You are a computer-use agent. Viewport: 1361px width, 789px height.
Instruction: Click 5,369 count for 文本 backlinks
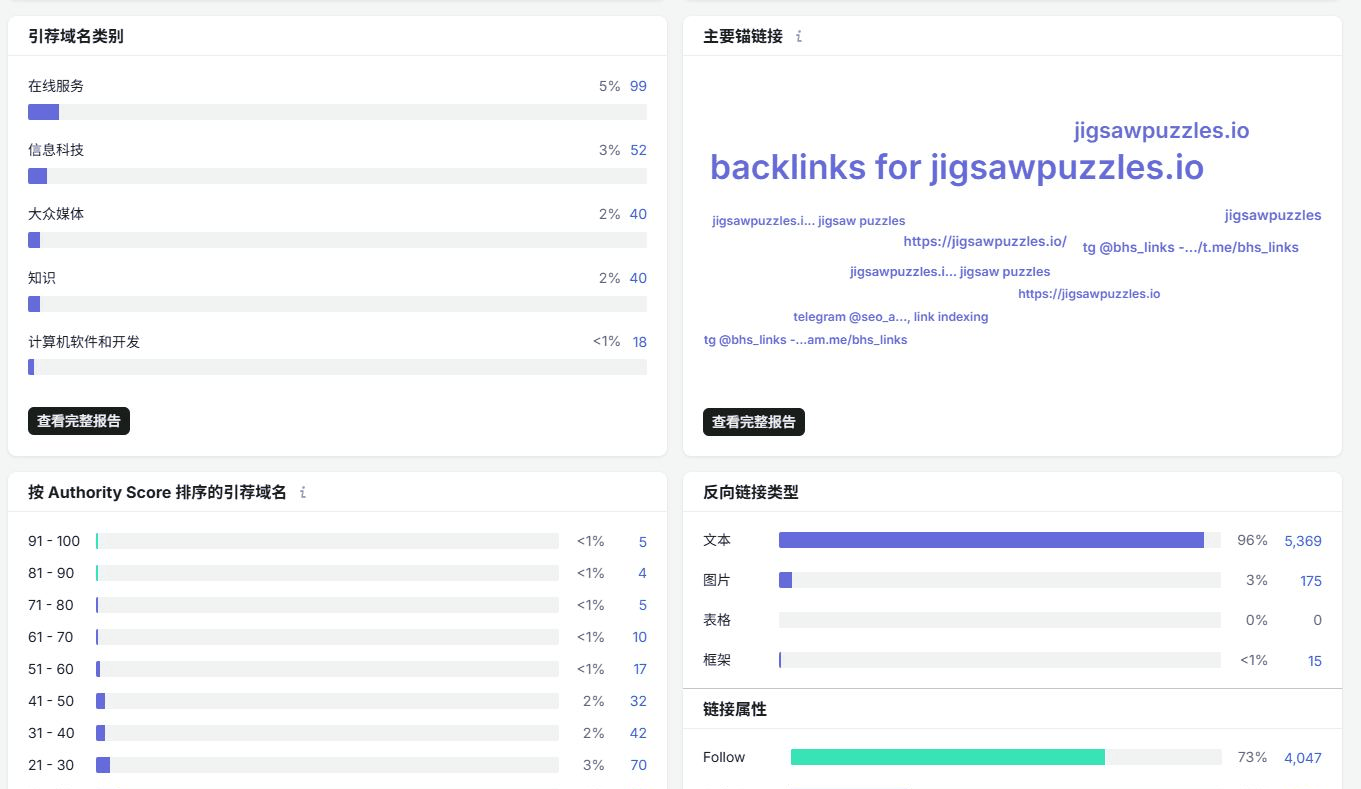1303,541
